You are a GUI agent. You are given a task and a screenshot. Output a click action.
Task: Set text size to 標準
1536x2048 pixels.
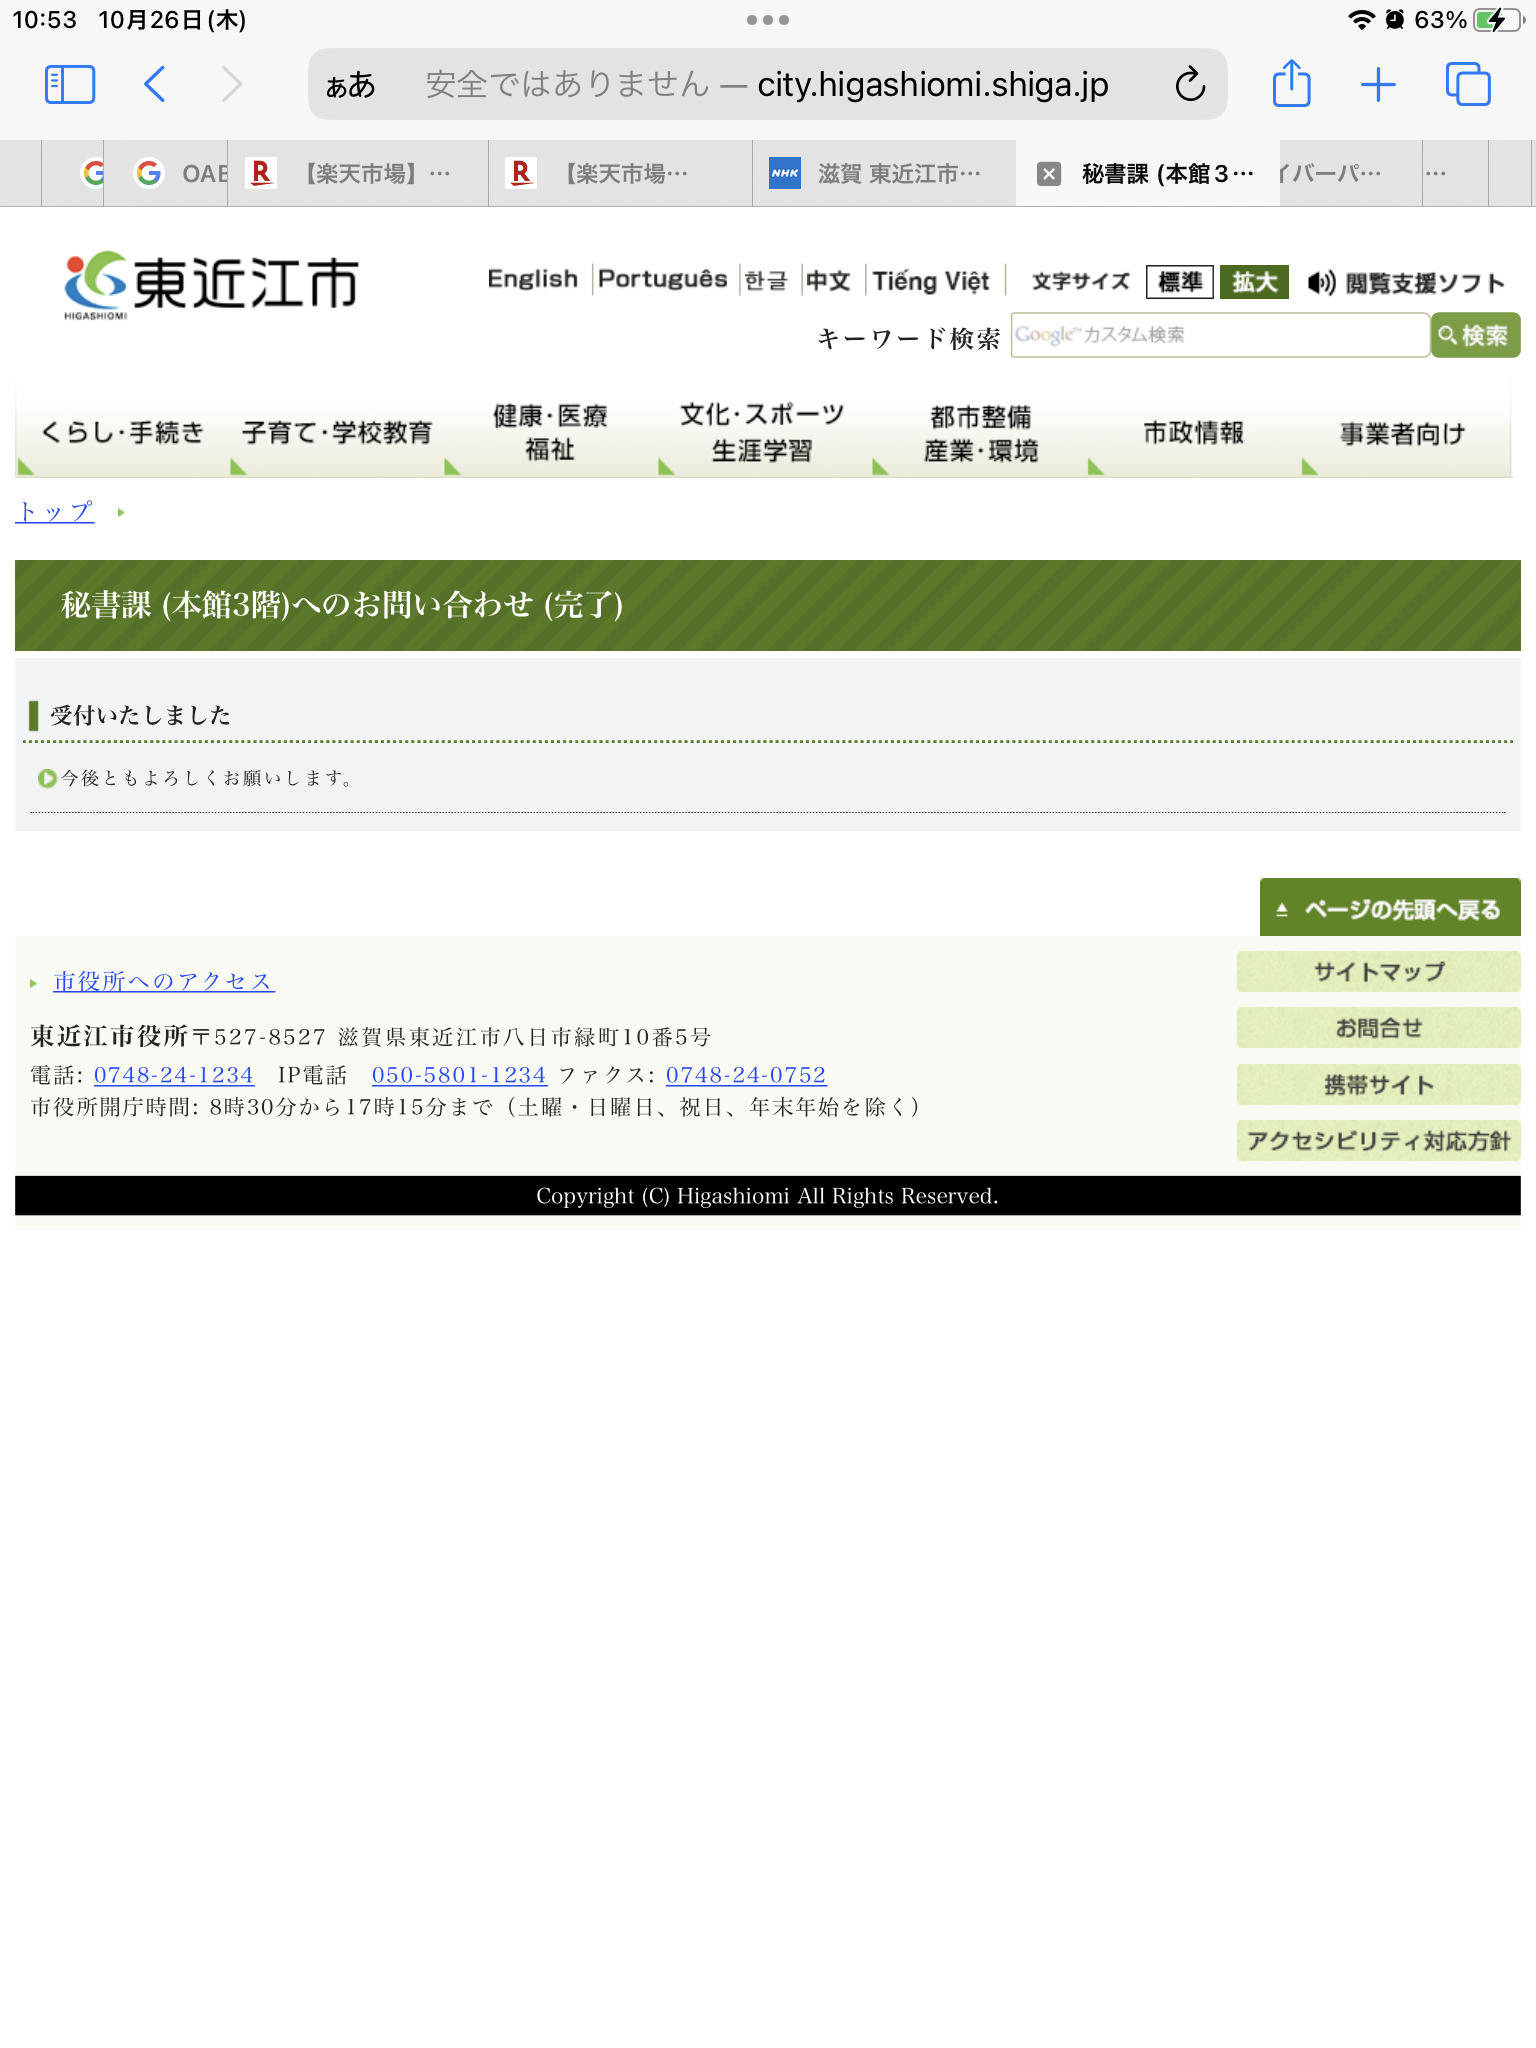coord(1180,283)
